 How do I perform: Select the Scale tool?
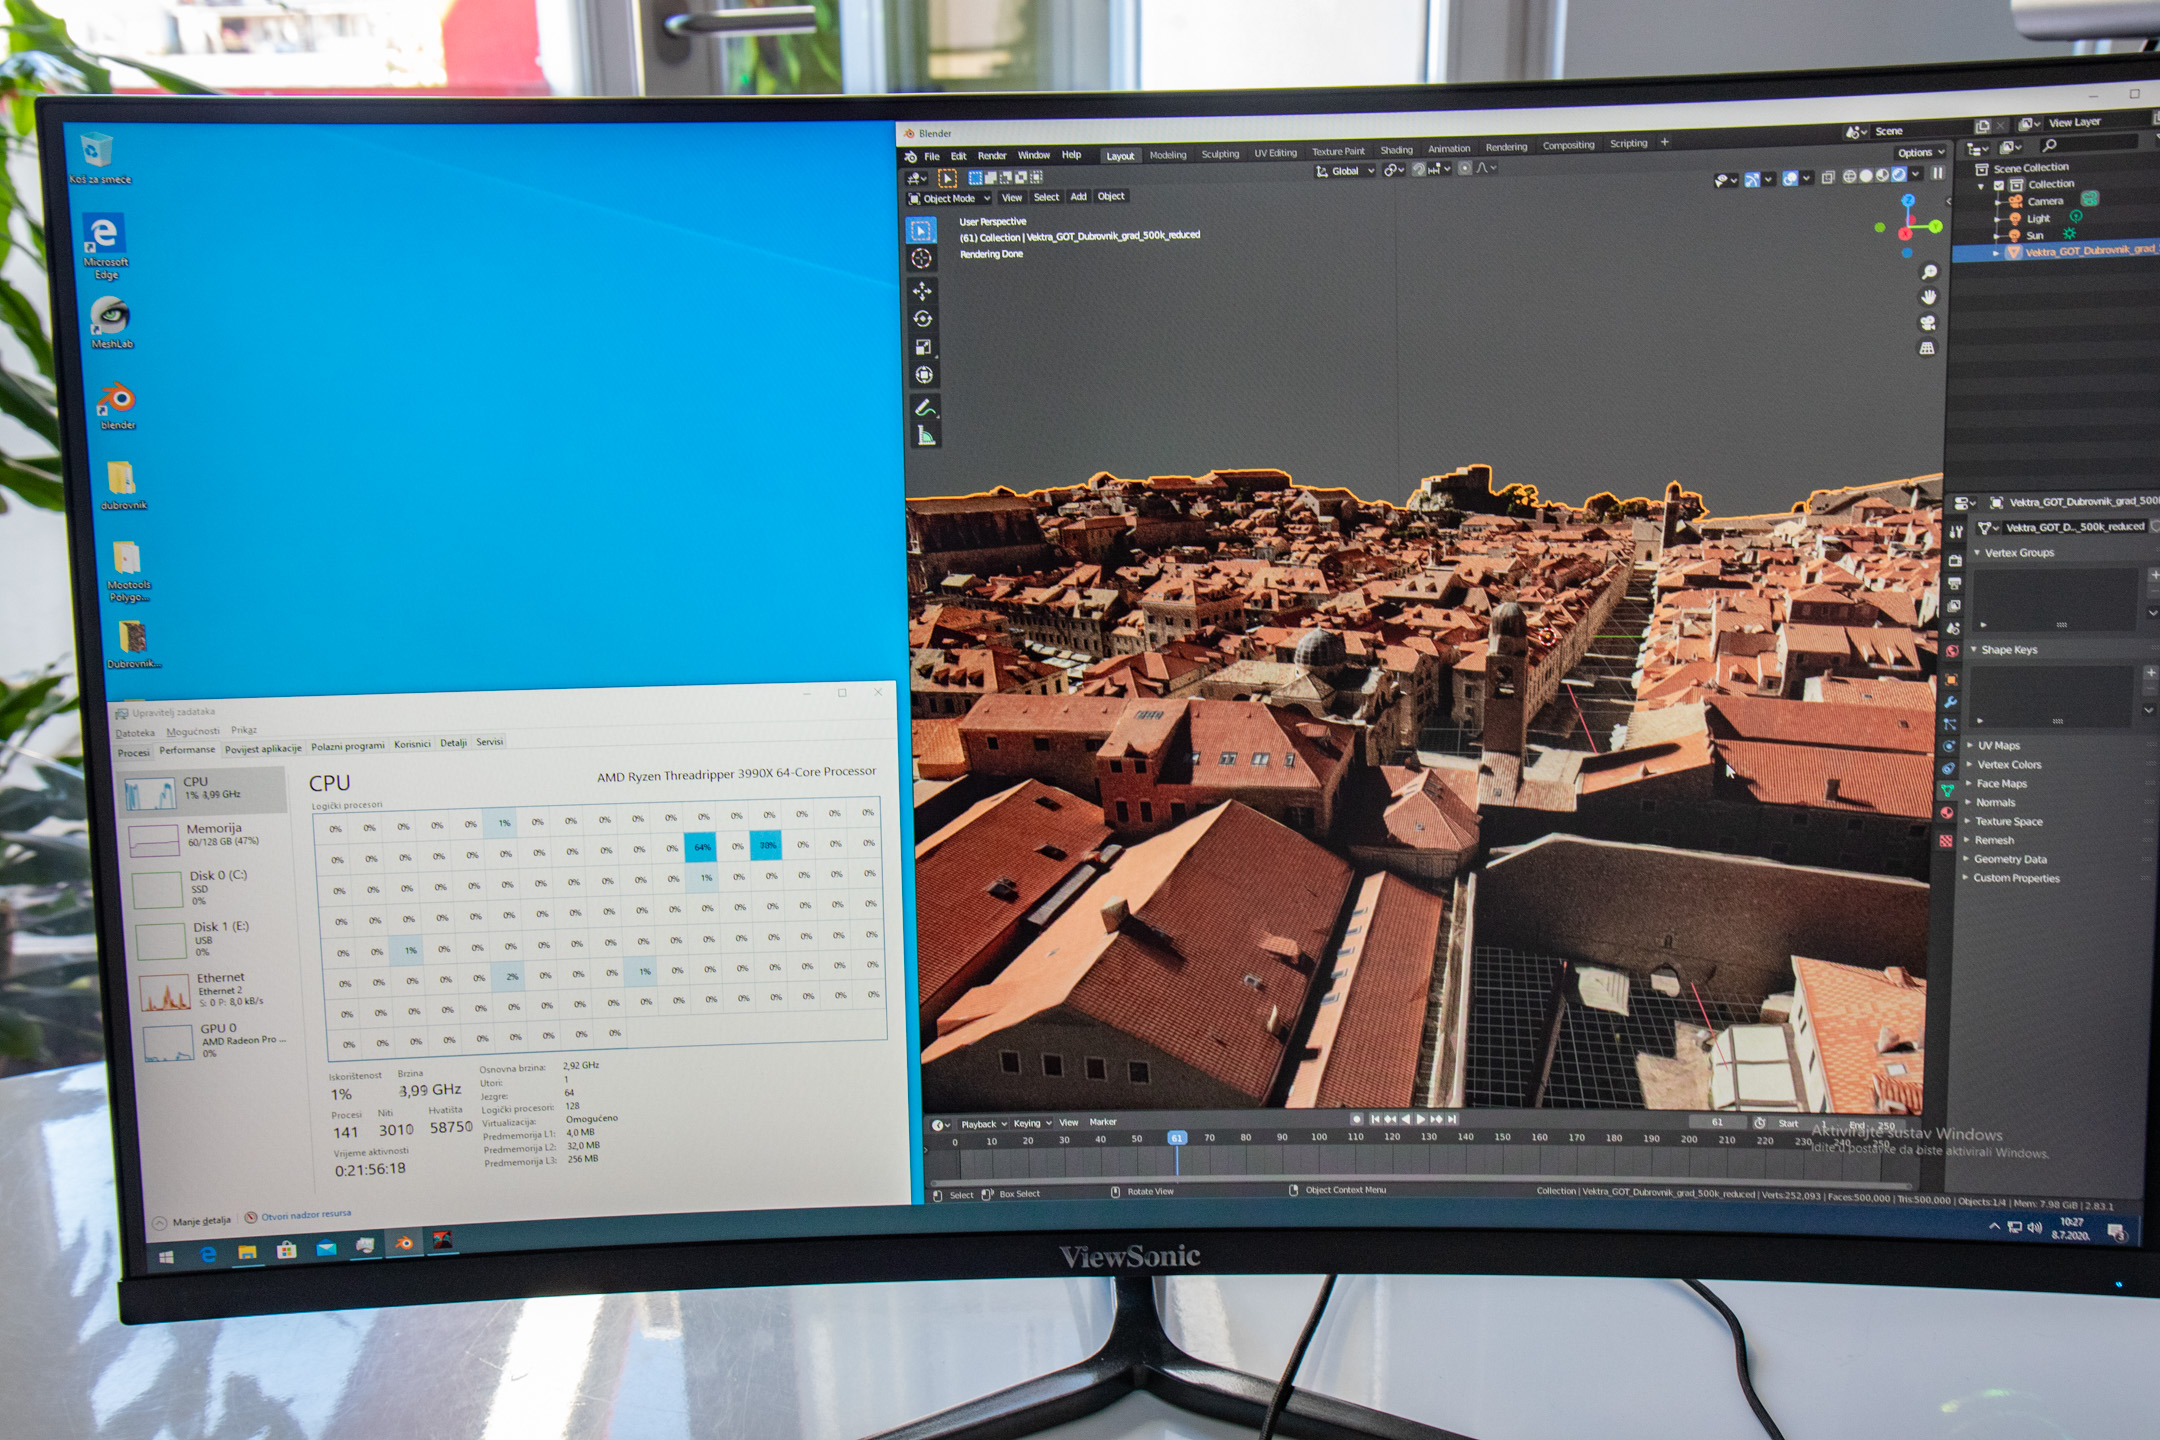(x=923, y=347)
